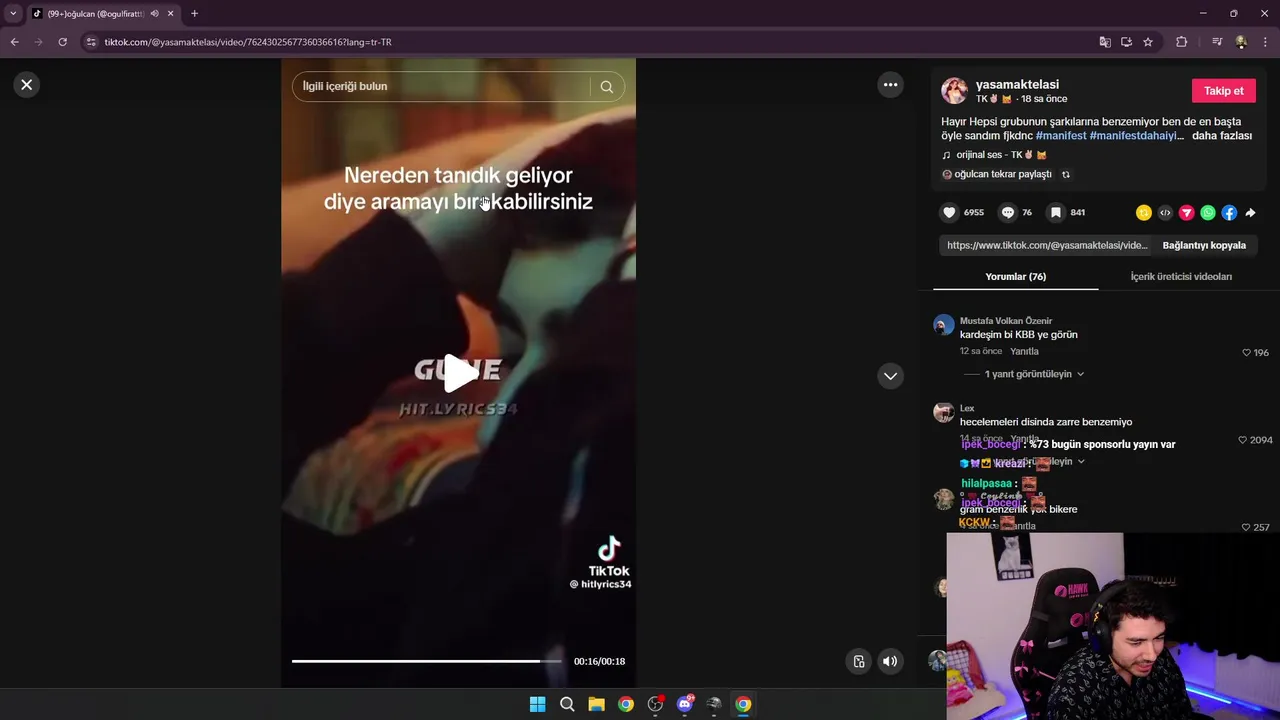Image resolution: width=1280 pixels, height=720 pixels.
Task: Click the browser address bar URL
Action: point(248,42)
